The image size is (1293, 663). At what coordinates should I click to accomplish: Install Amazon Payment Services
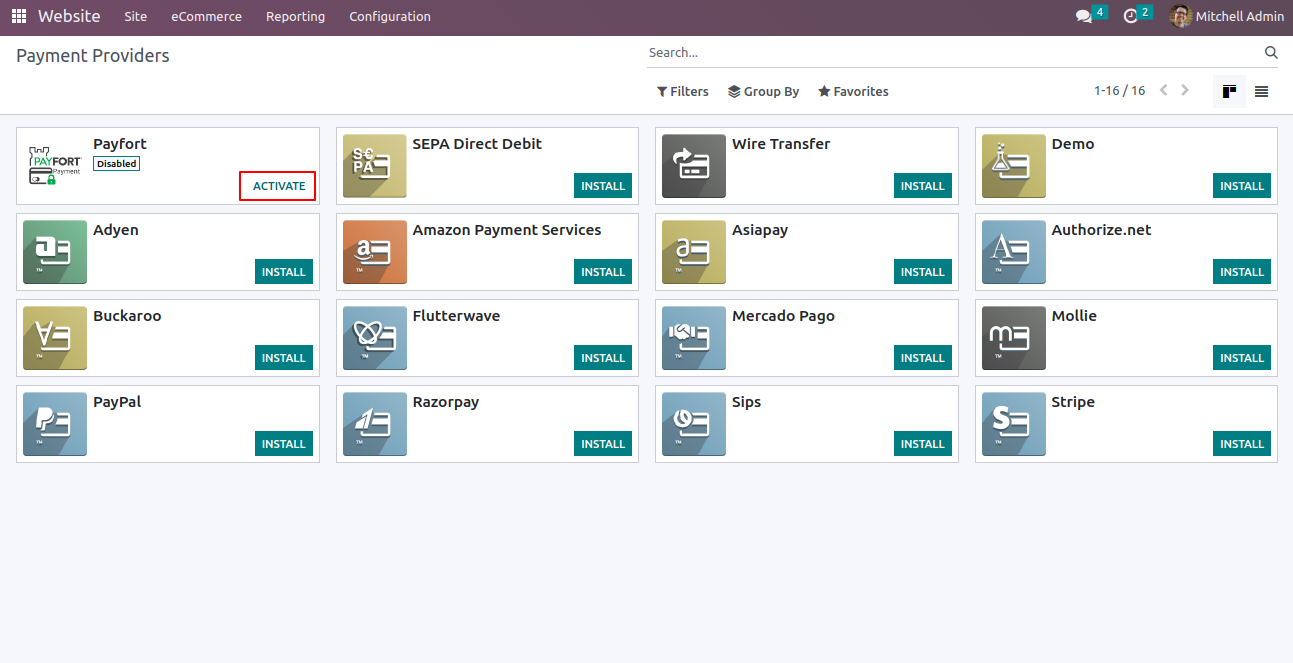(603, 272)
